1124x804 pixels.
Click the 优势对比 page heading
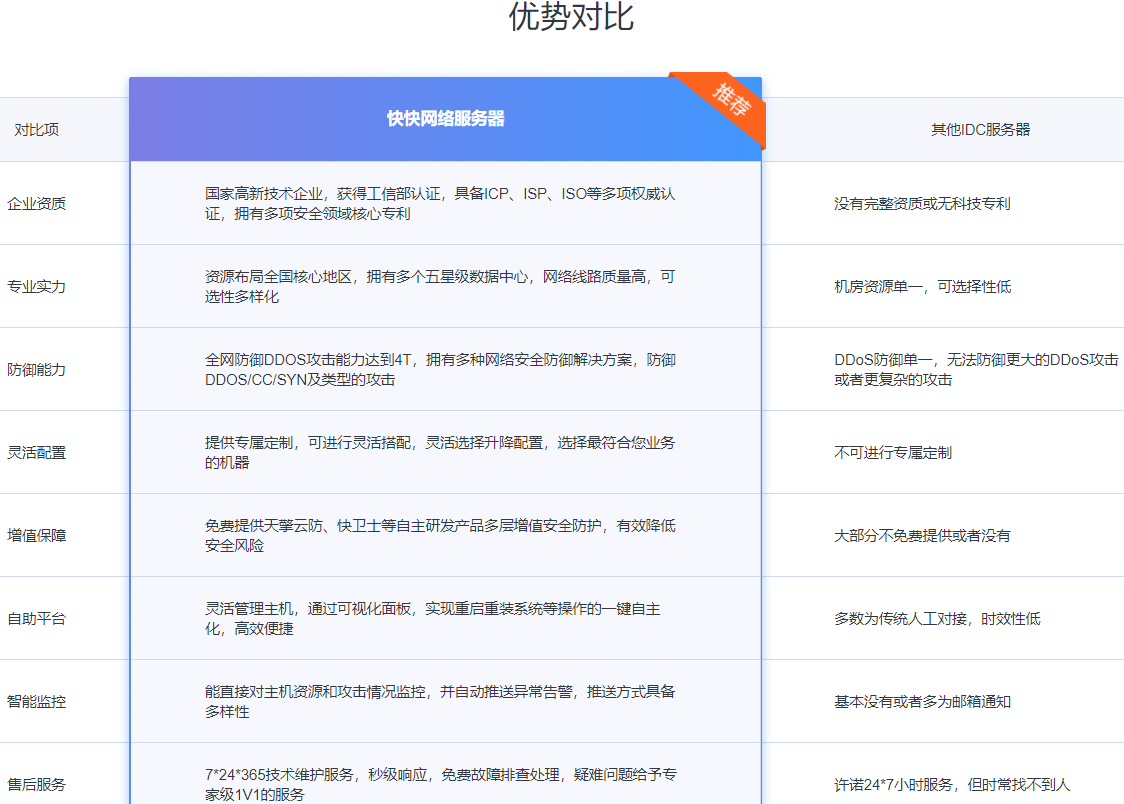(571, 16)
